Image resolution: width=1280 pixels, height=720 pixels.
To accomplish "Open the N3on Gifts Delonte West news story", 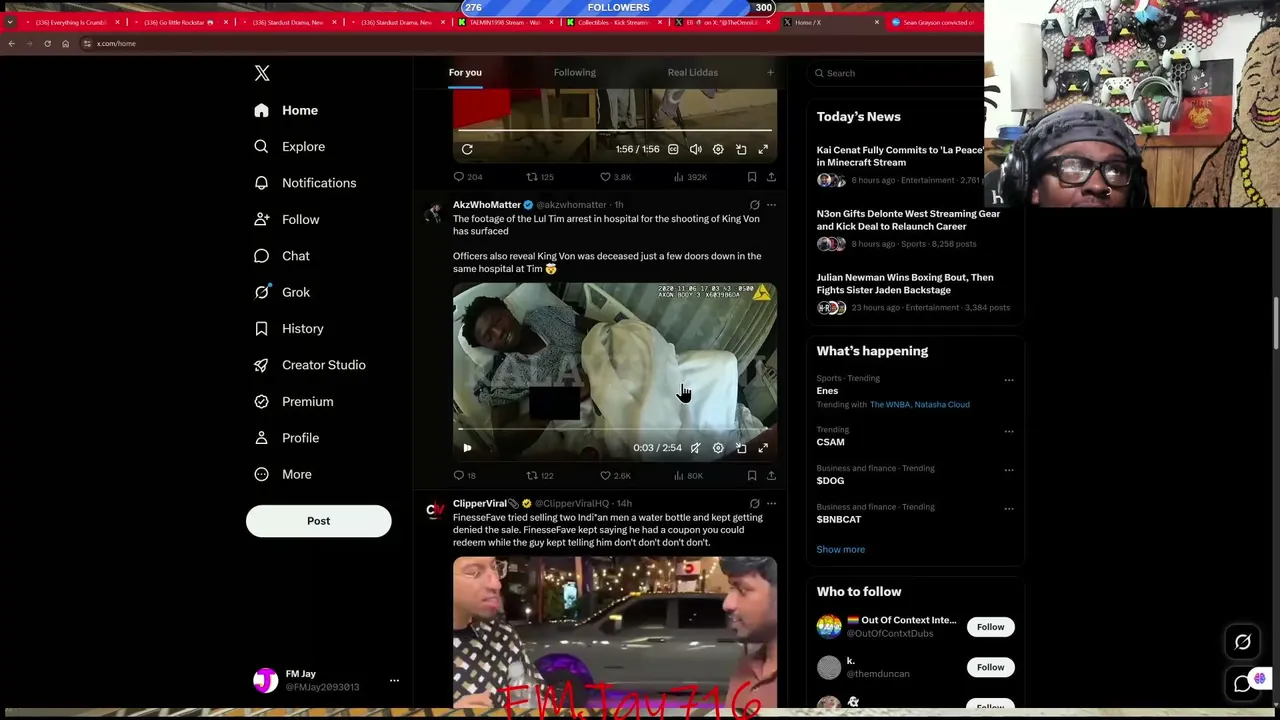I will [x=915, y=228].
